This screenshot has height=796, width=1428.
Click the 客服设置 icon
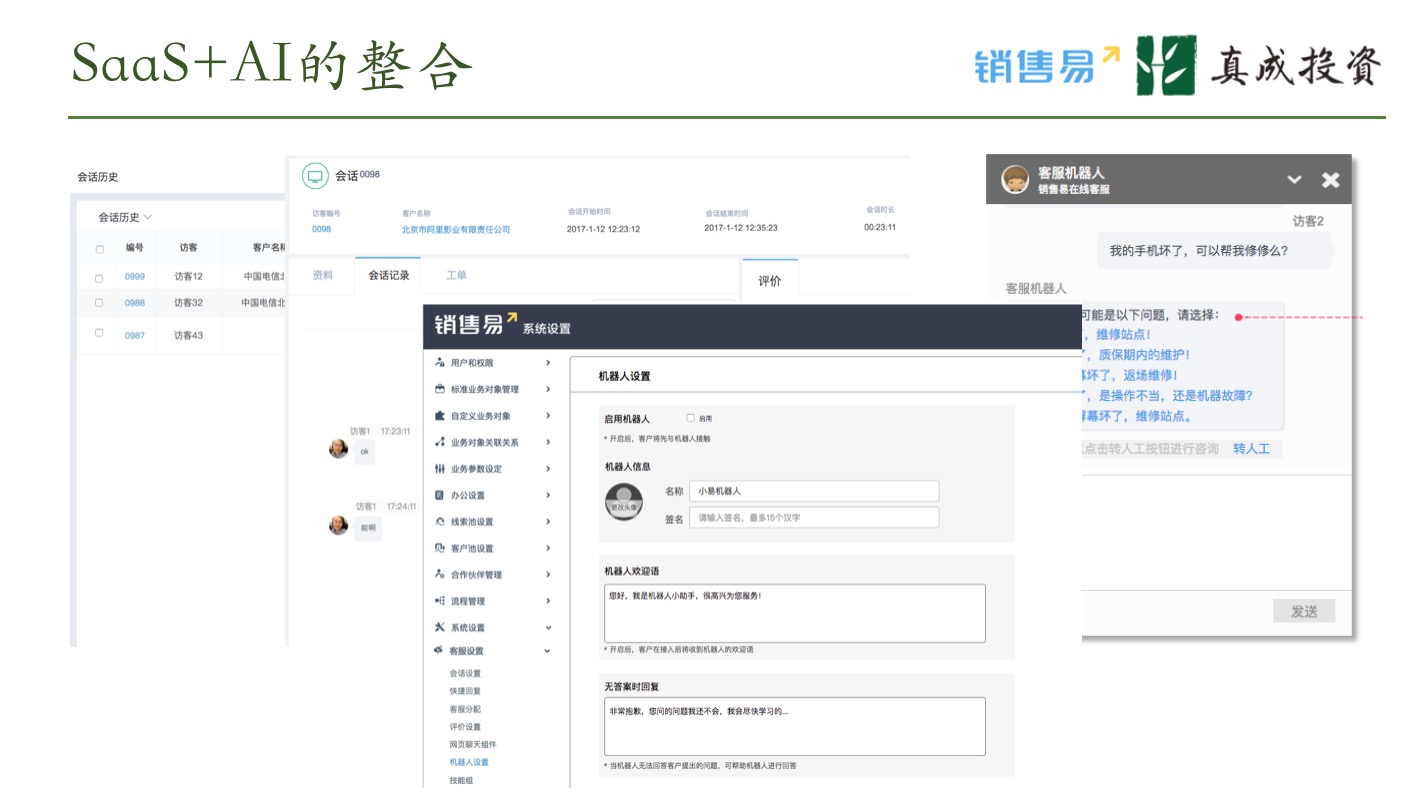click(x=440, y=650)
